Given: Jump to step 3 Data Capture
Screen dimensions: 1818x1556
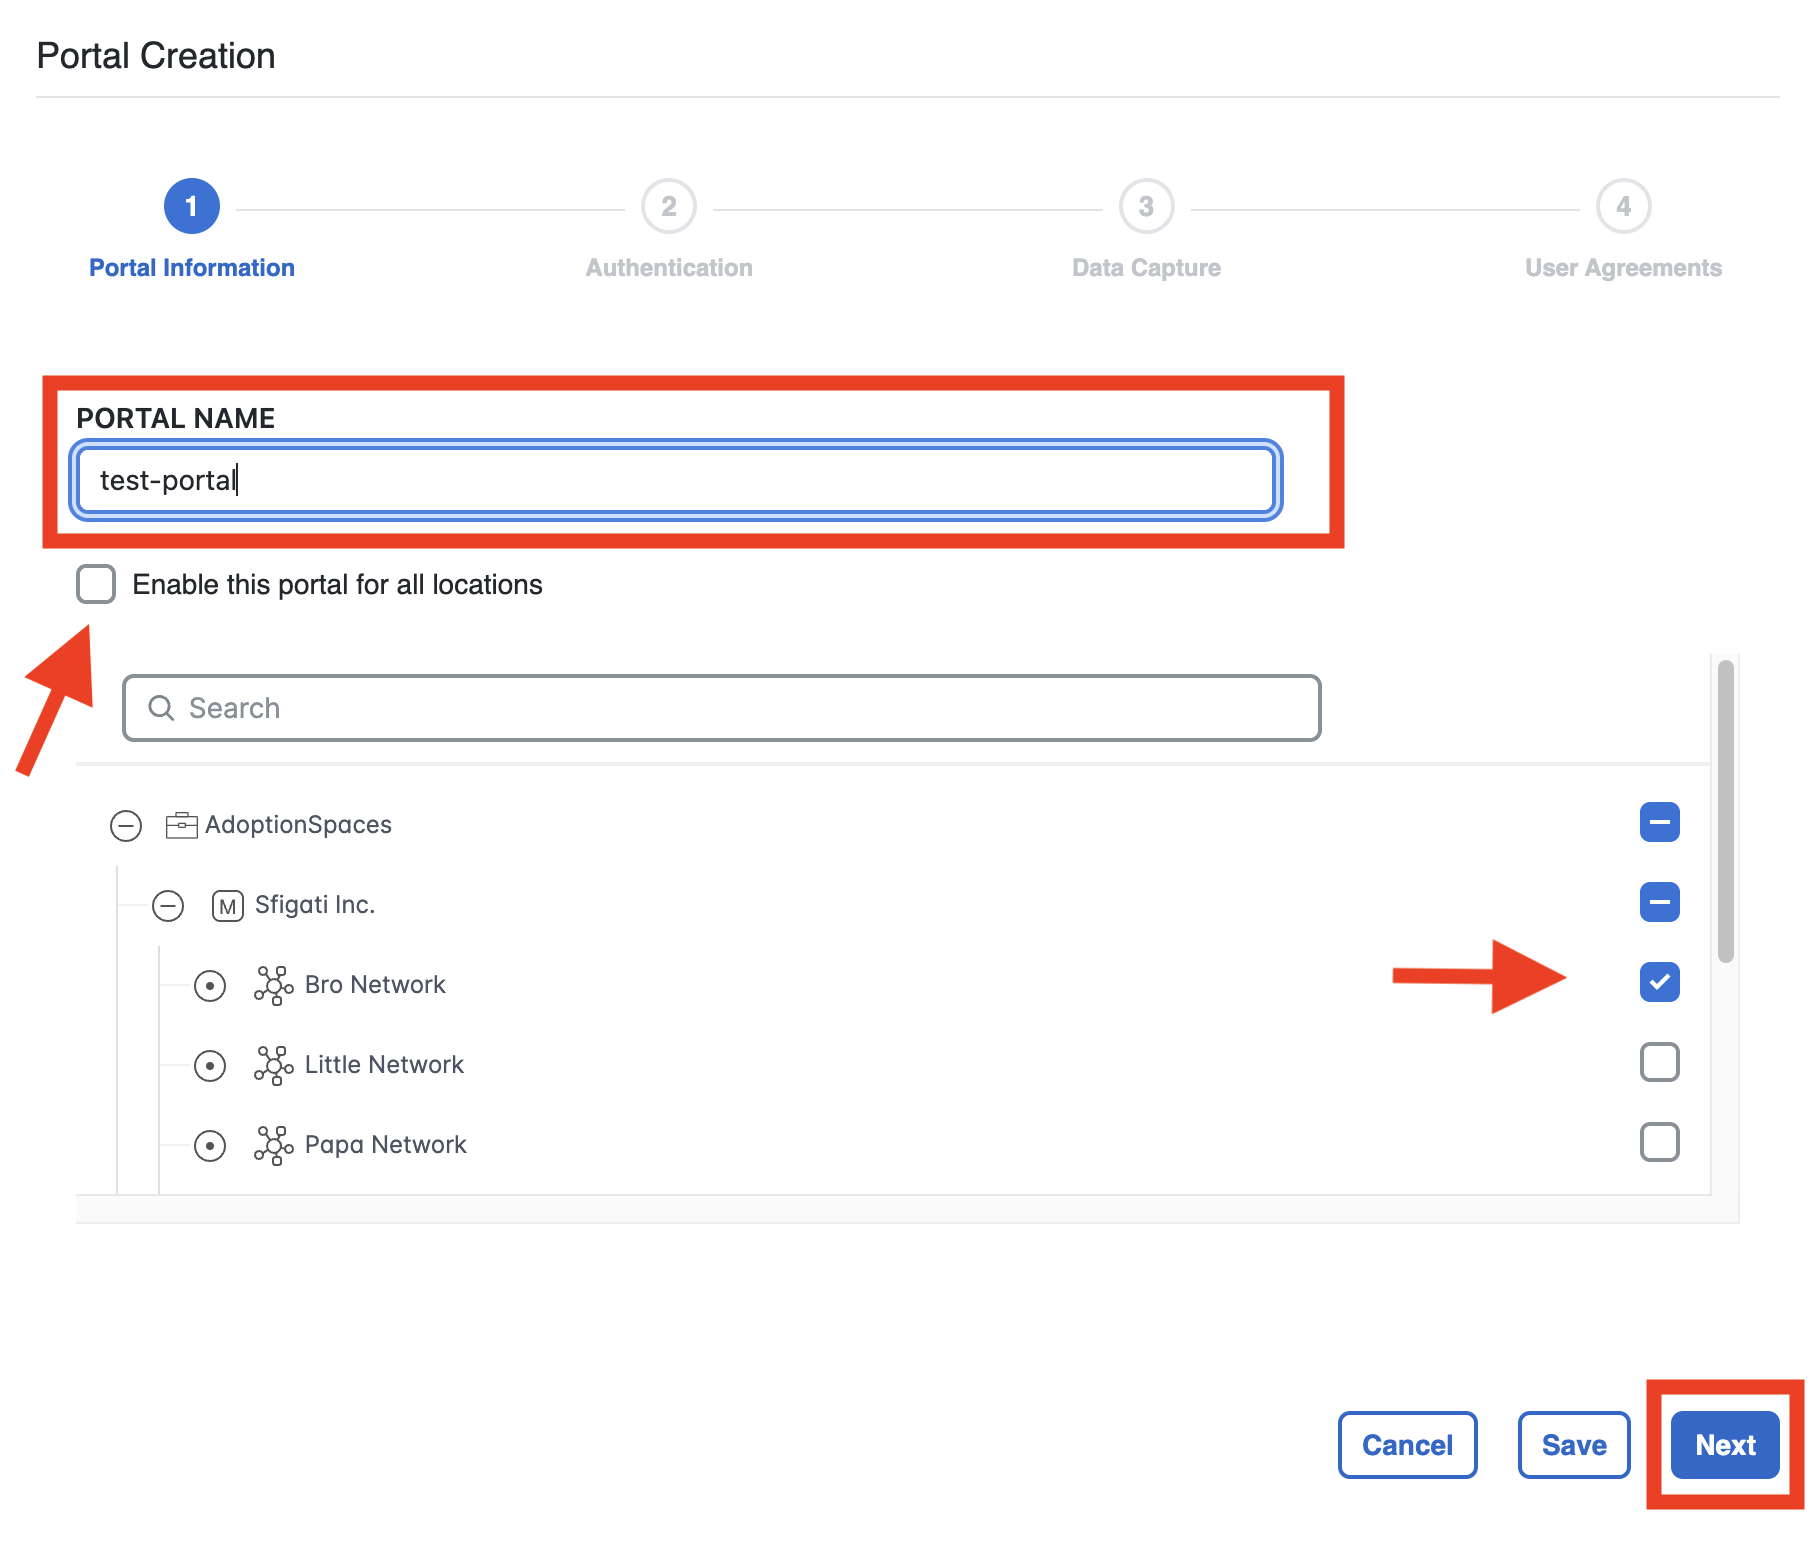Looking at the screenshot, I should point(1146,207).
